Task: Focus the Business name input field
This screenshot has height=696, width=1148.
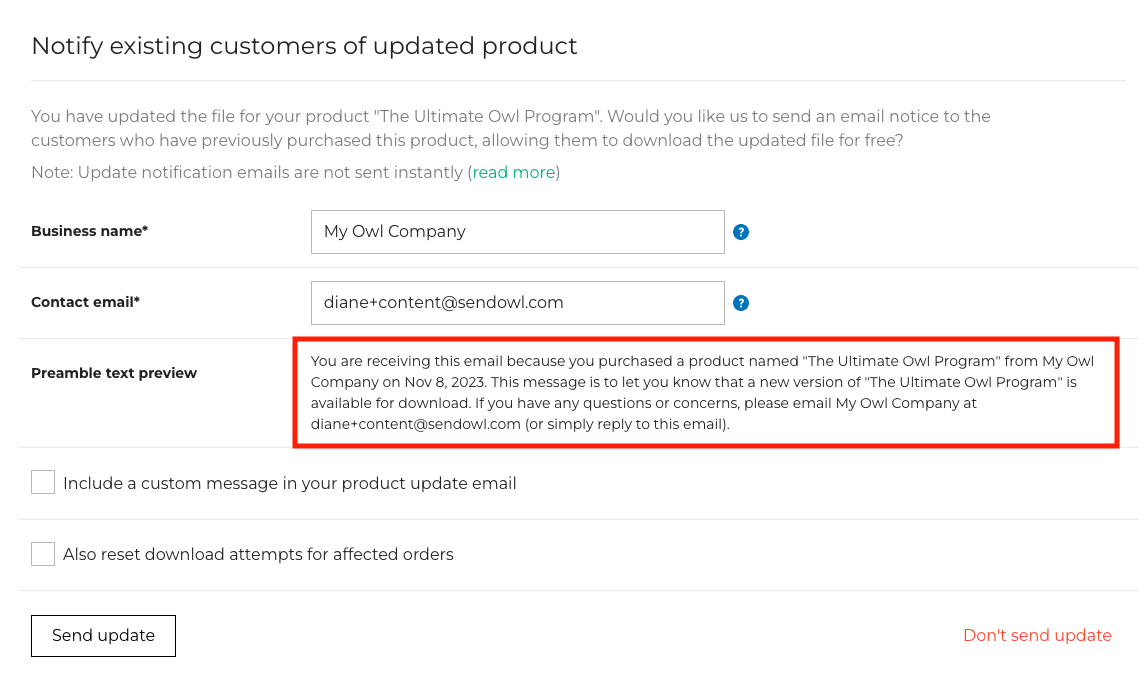Action: click(x=517, y=232)
